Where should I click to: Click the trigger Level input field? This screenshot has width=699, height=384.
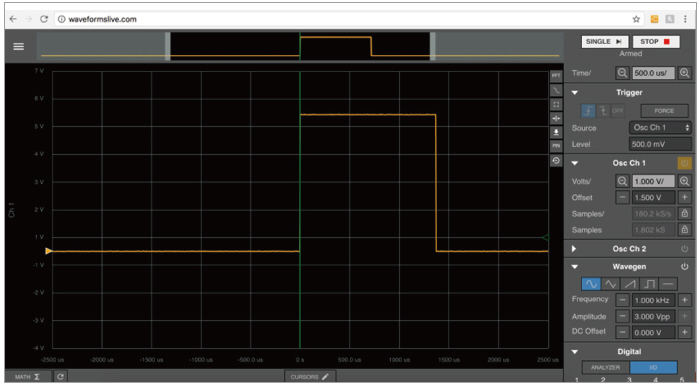coord(660,144)
